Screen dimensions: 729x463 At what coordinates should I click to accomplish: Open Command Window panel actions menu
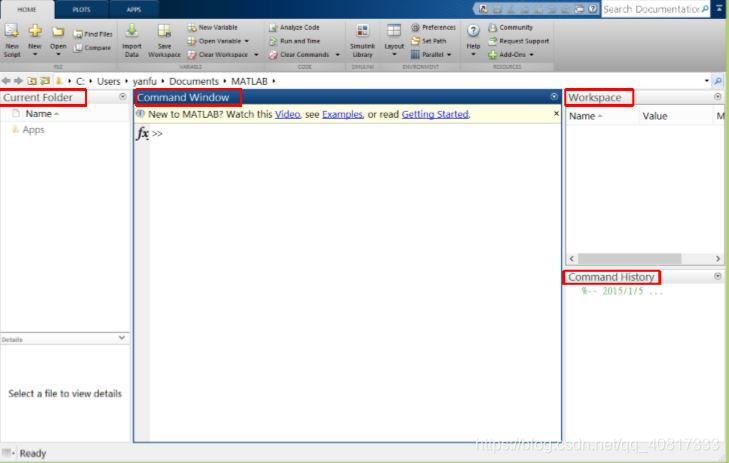click(554, 96)
